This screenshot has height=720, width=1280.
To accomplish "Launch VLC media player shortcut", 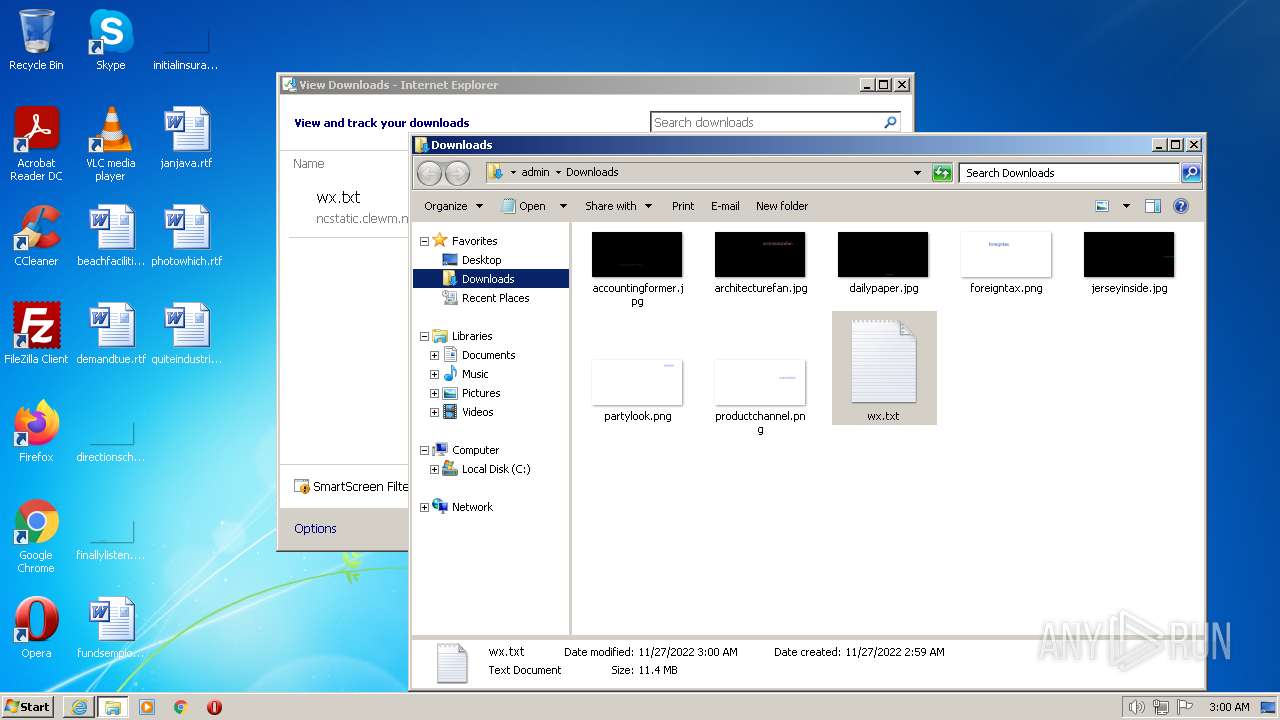I will pos(110,144).
